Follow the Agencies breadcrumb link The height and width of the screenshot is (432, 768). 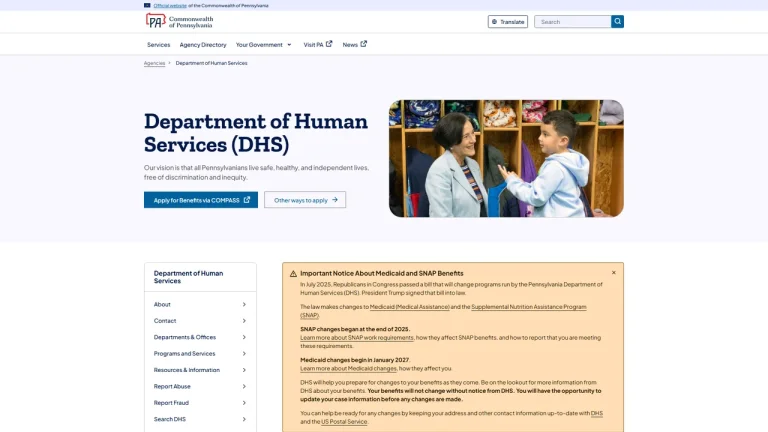click(x=154, y=63)
